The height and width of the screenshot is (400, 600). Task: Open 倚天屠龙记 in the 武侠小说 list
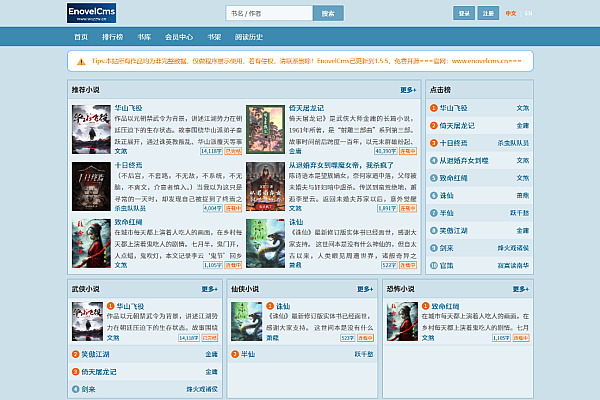pyautogui.click(x=99, y=372)
